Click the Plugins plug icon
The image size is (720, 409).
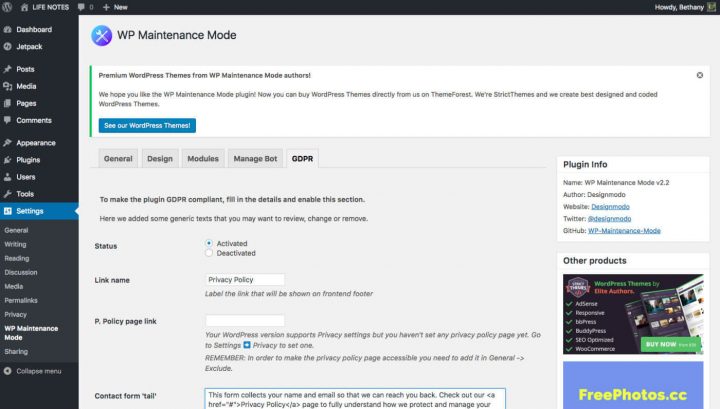(x=7, y=160)
